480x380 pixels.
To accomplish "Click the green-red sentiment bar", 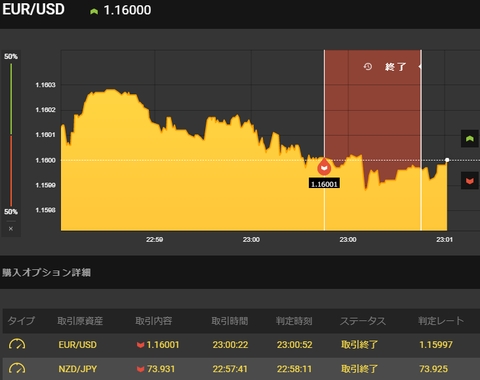I will tap(11, 135).
